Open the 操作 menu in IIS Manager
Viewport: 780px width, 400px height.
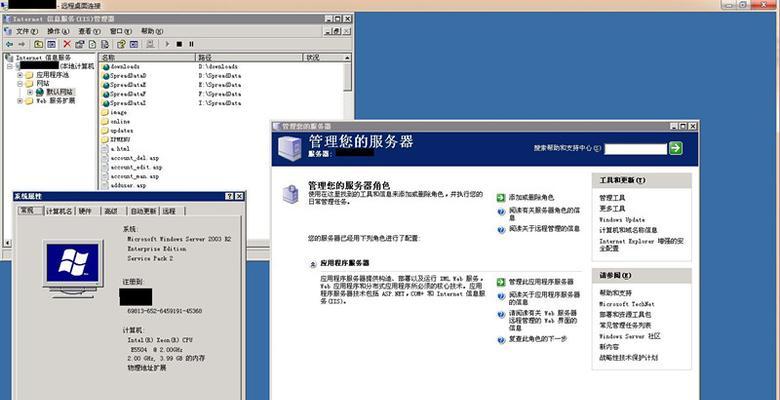(x=58, y=31)
